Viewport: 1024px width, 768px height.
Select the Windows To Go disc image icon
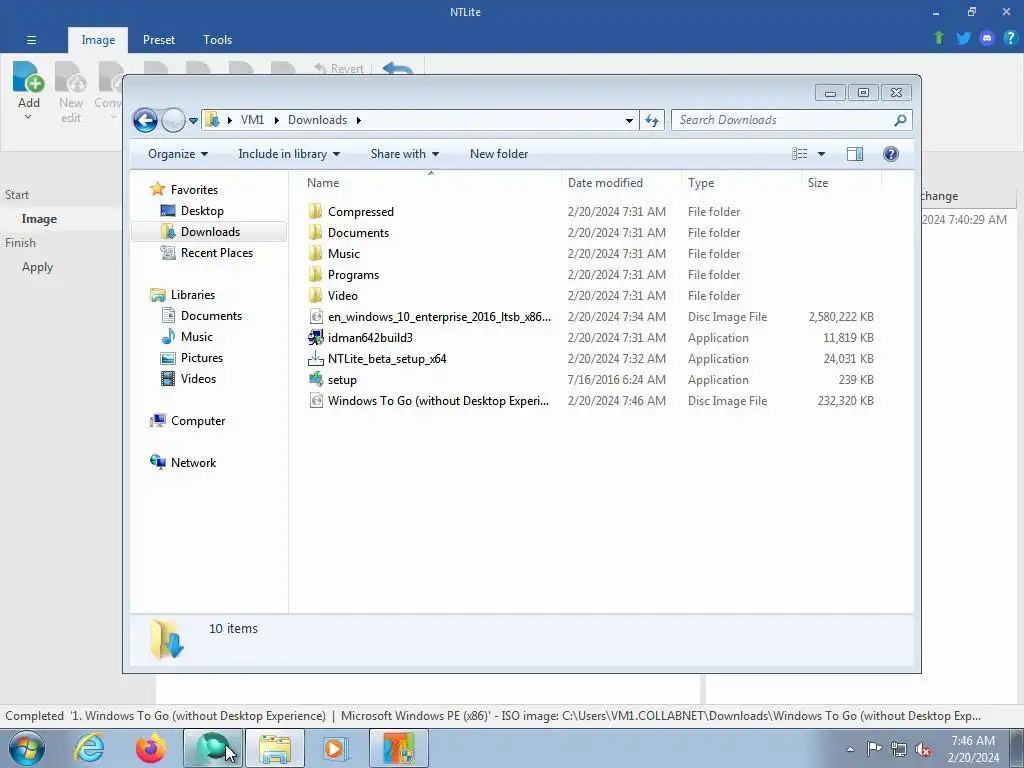tap(315, 400)
